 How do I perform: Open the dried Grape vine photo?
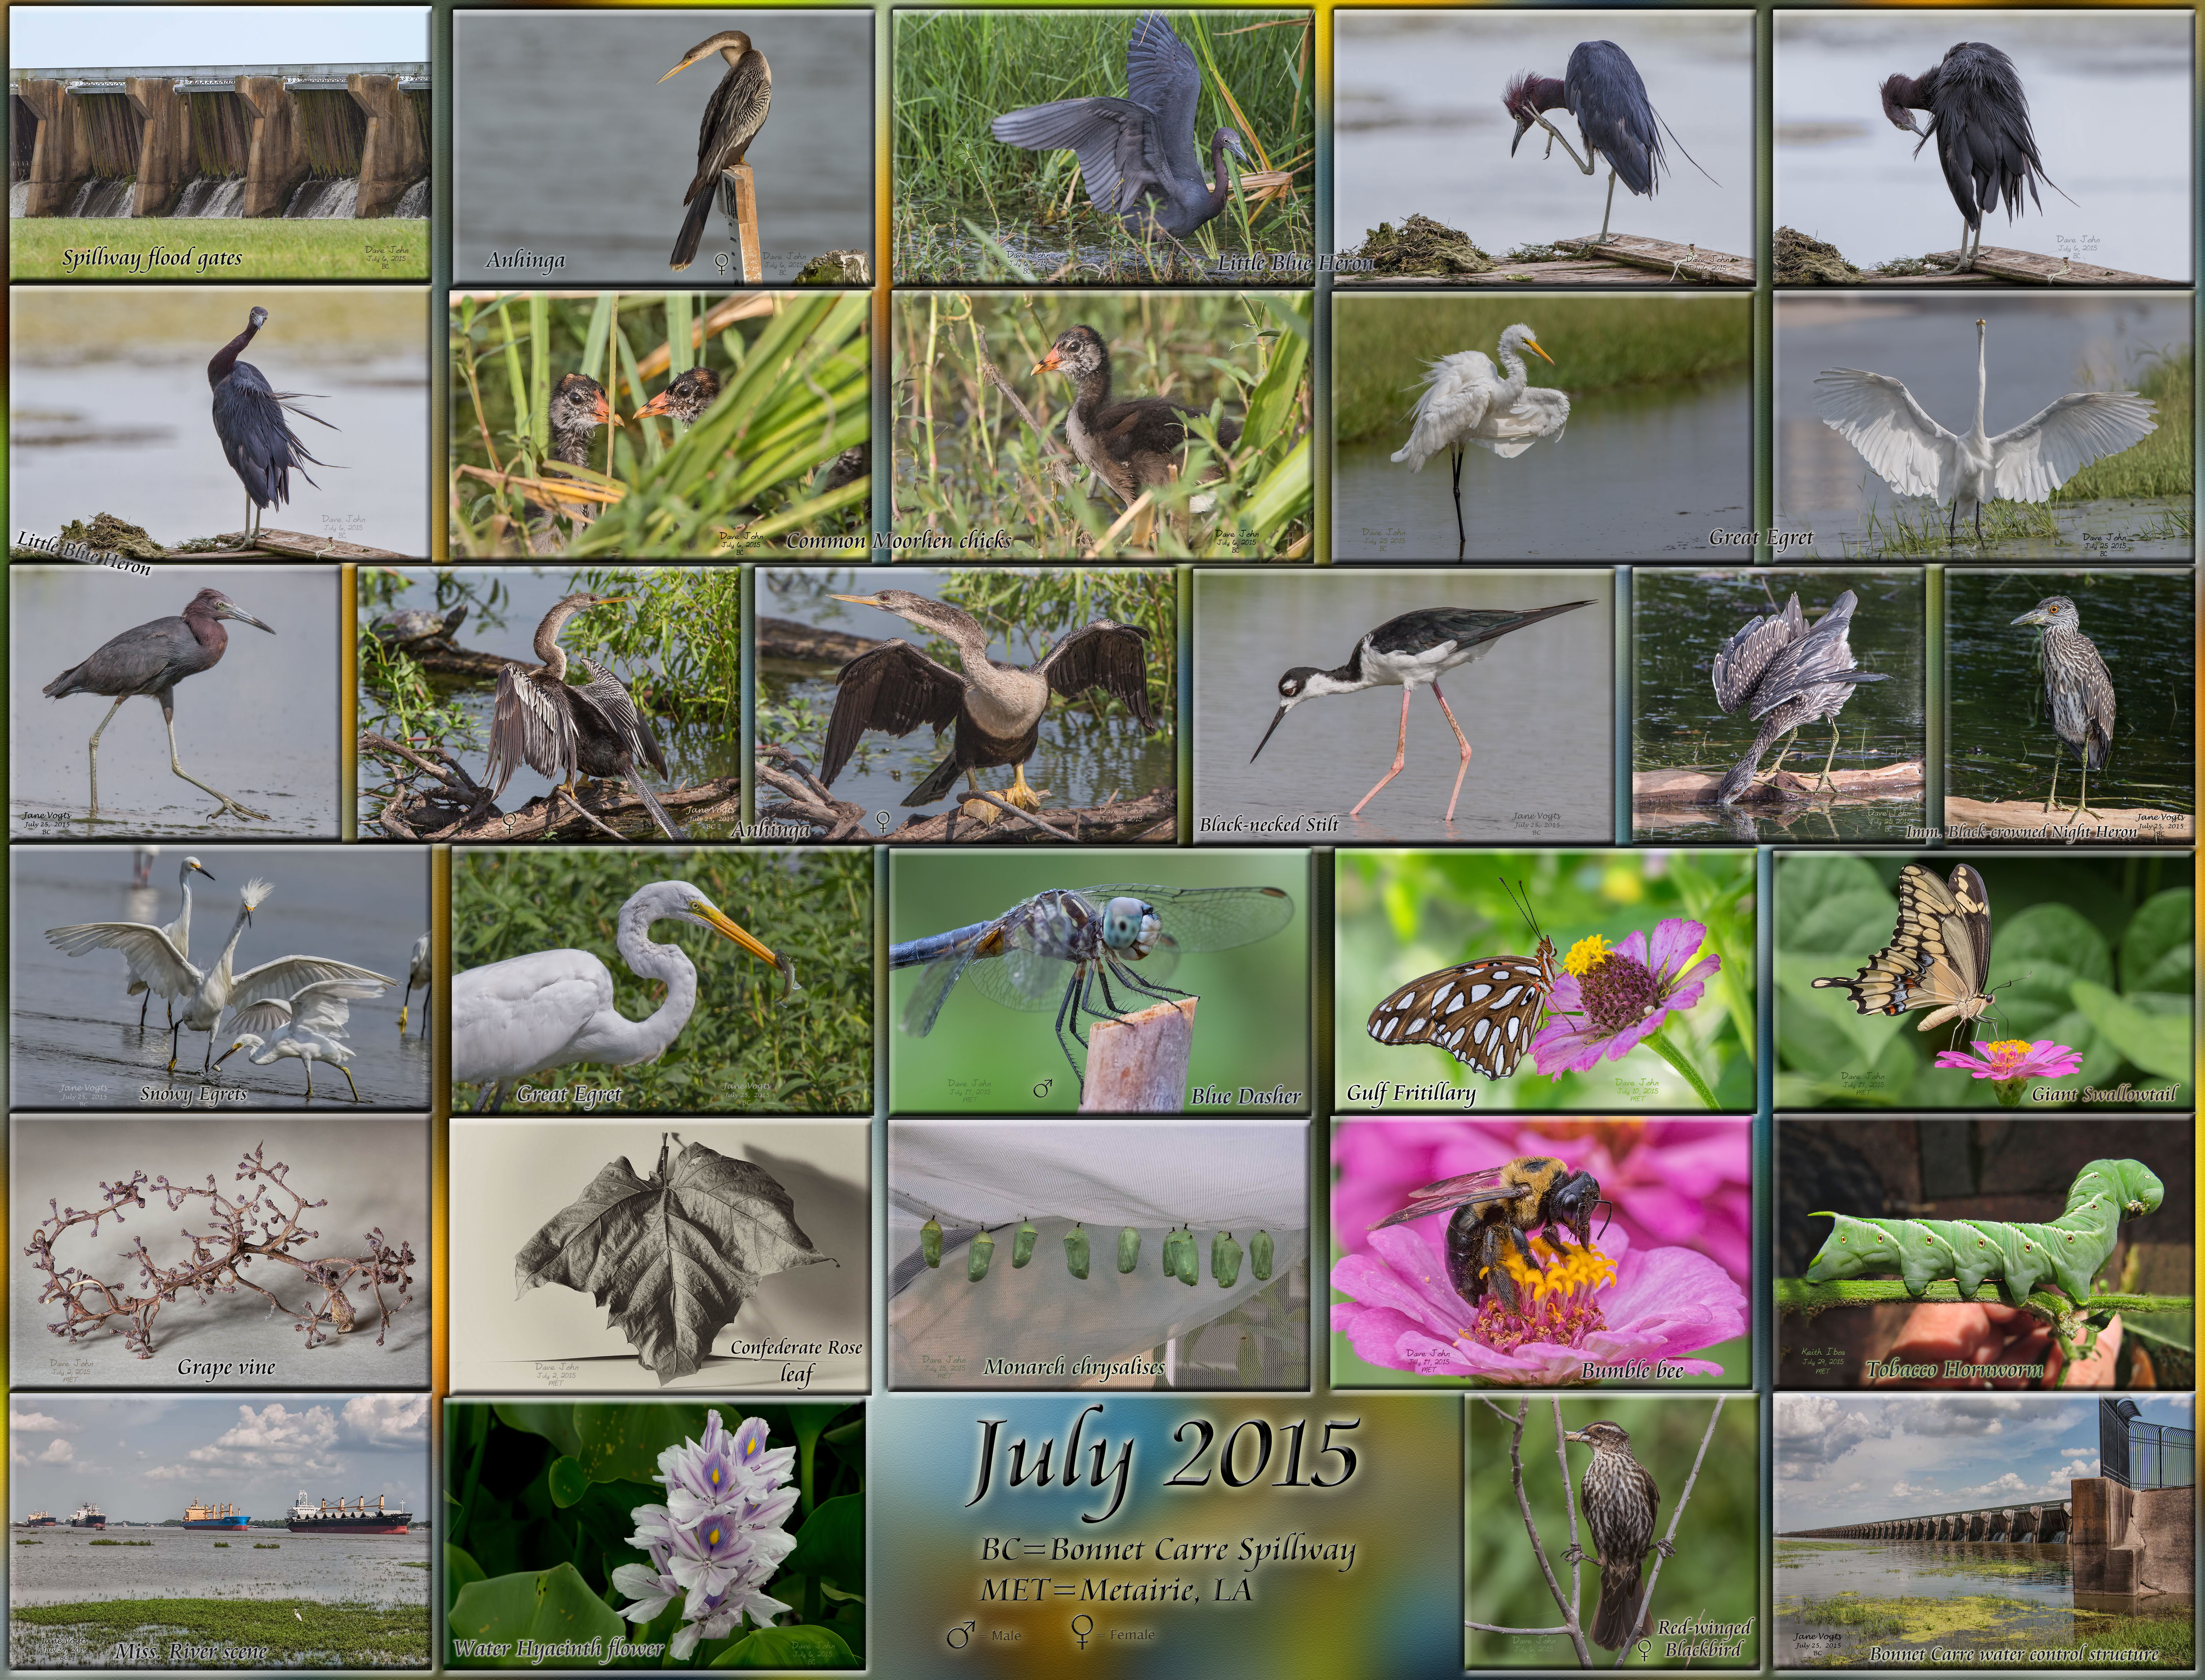point(220,1252)
